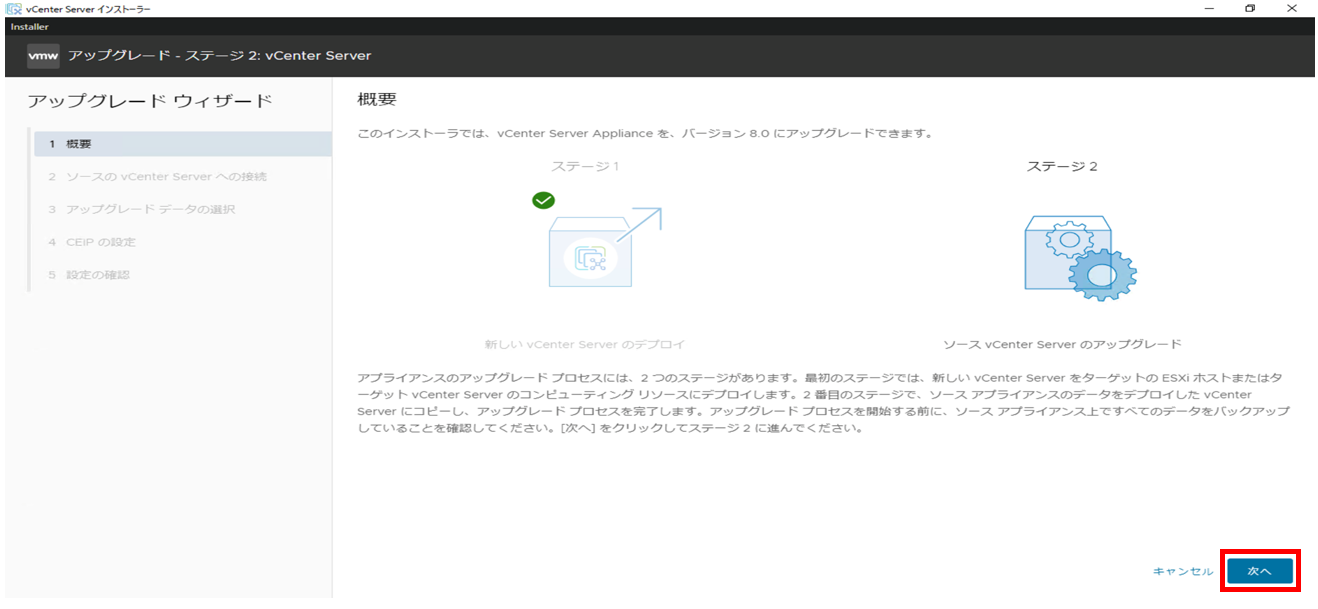Click the ステージ 1 label

(585, 166)
